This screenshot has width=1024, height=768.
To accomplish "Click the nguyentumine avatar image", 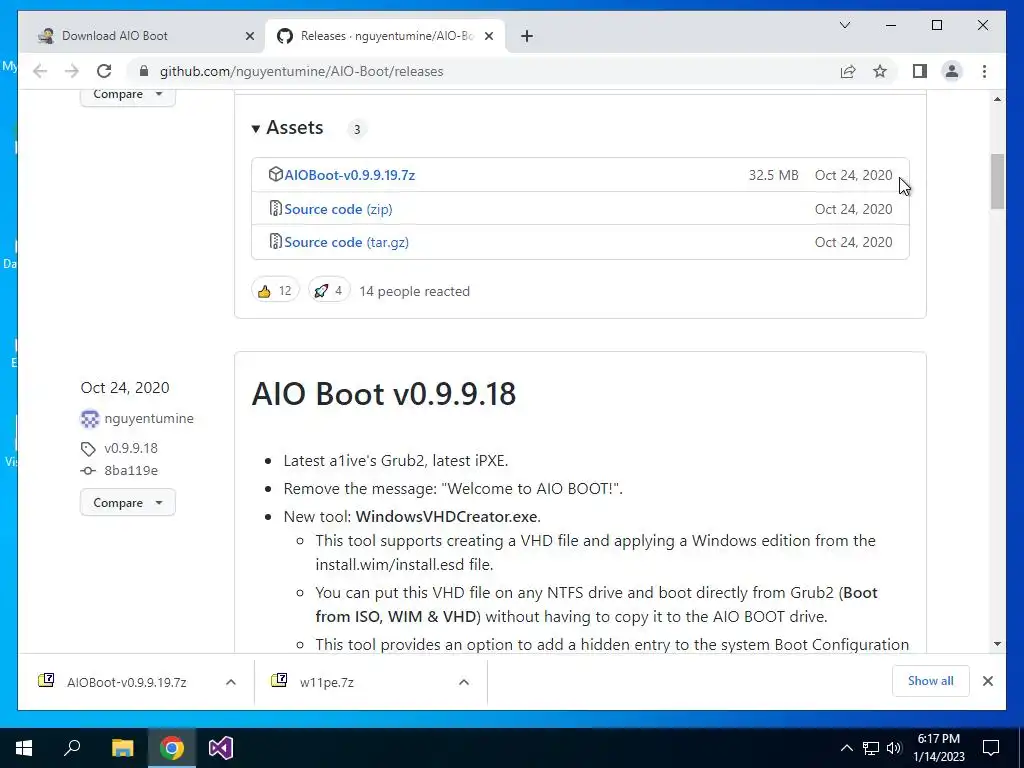I will [x=89, y=419].
